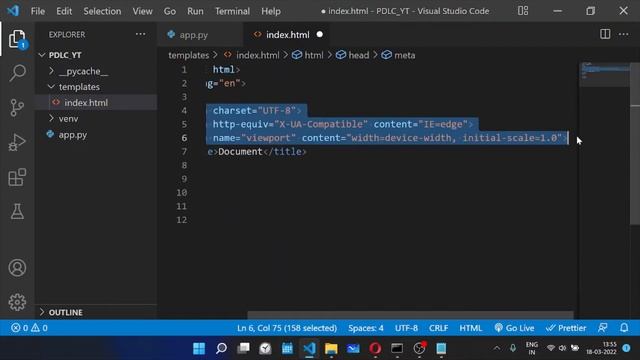Open the Edit menu
Screen dimensions: 640x360
click(x=64, y=11)
